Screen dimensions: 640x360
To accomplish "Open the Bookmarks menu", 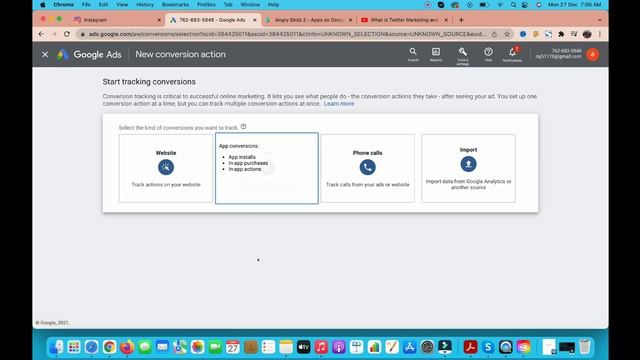I will (175, 4).
